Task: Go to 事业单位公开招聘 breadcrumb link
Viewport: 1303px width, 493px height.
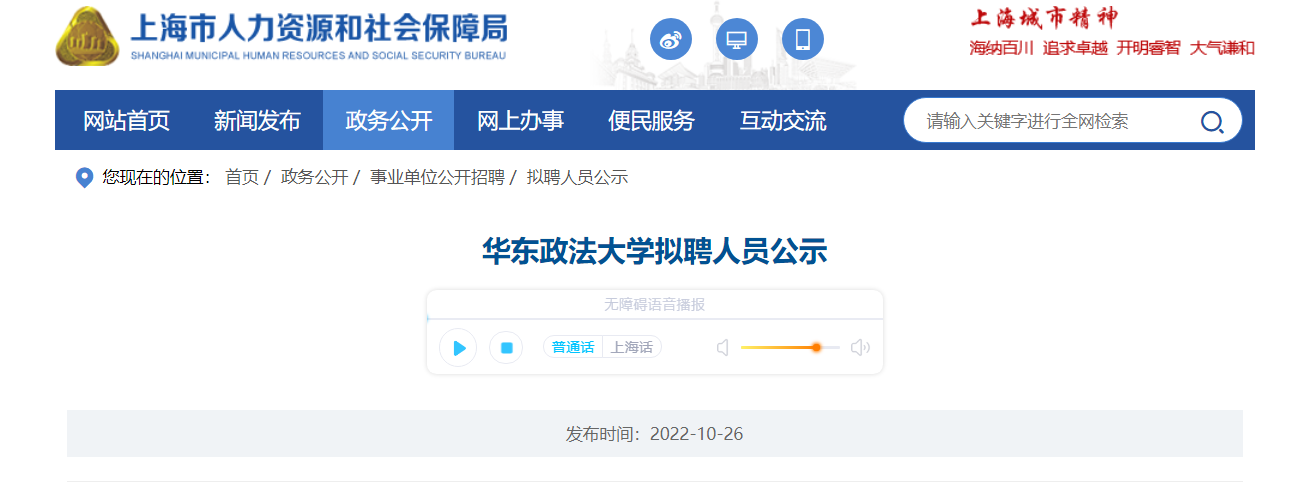Action: [437, 178]
